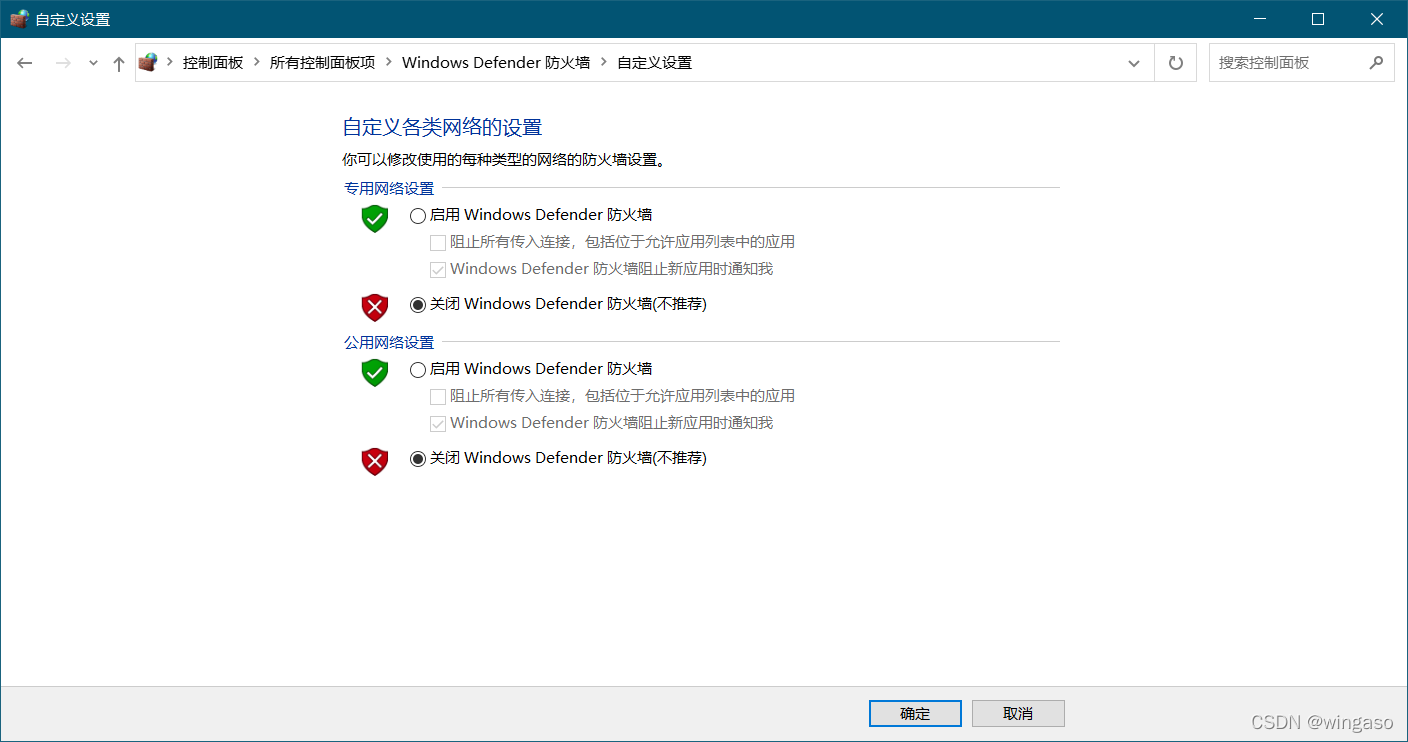The height and width of the screenshot is (742, 1408).
Task: Toggle 阻止新应用时通知我 under 专用网络设置
Action: 438,269
